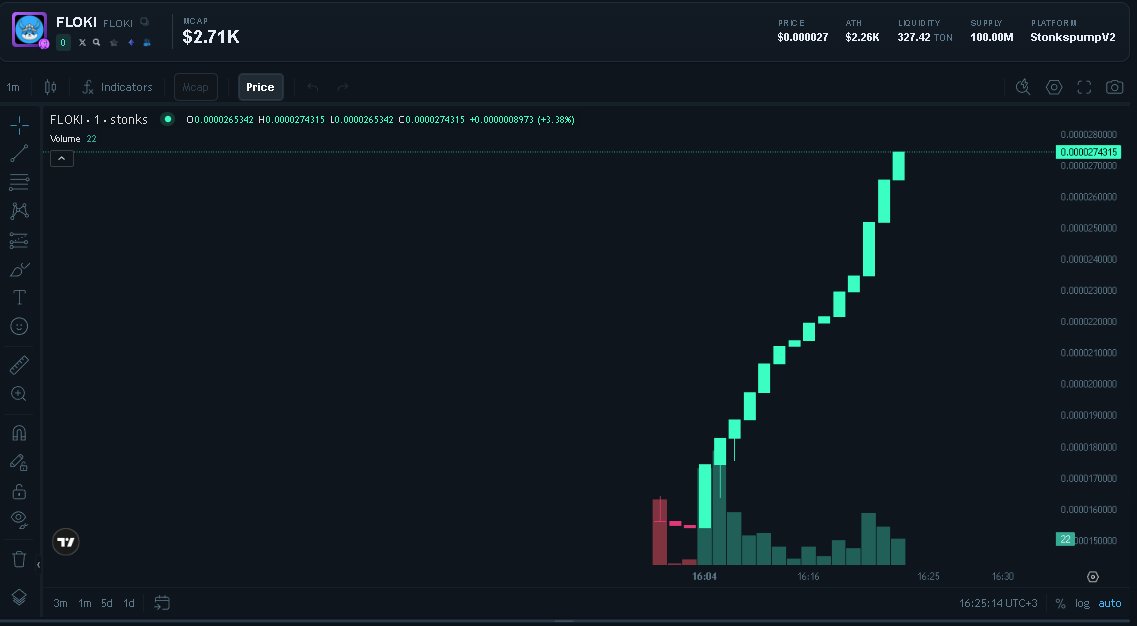Open price scale settings gear
The image size is (1137, 626).
click(1093, 577)
